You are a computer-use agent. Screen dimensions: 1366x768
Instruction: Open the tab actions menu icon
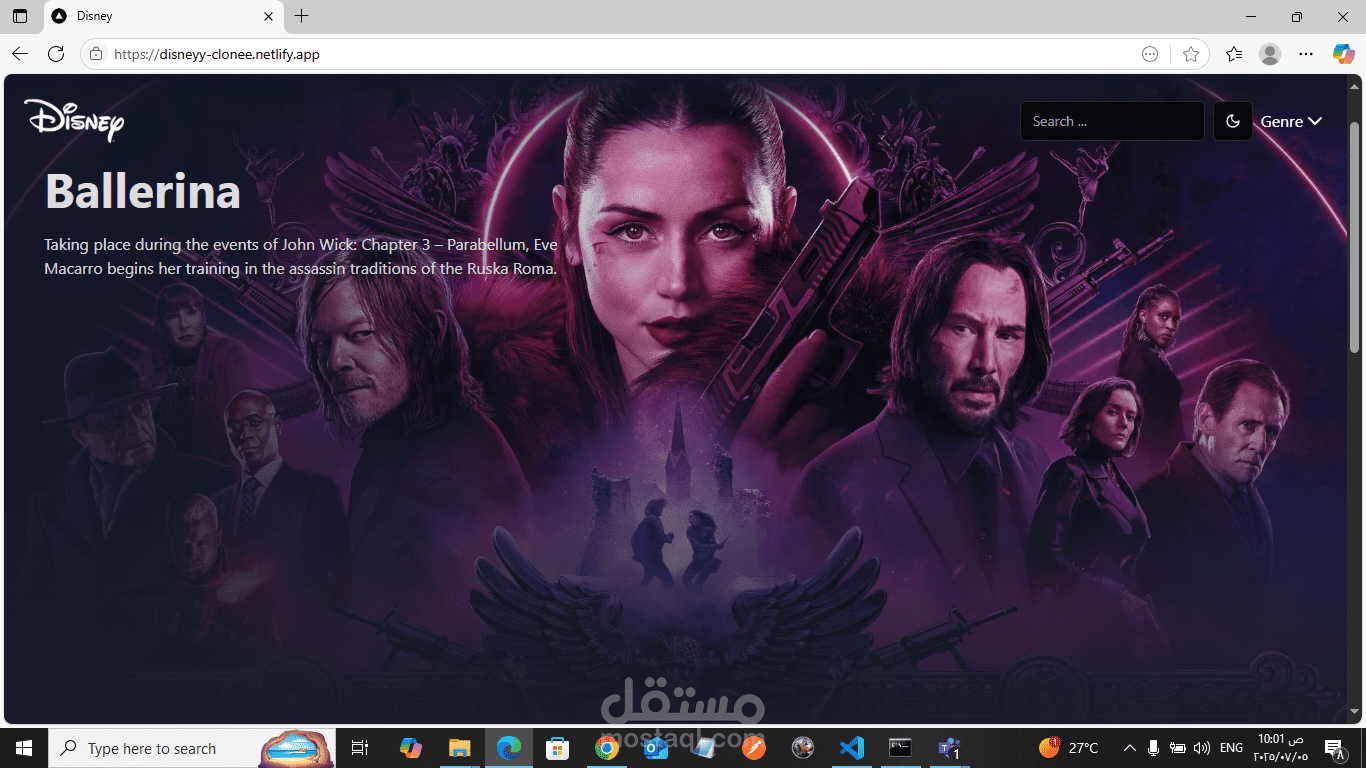tap(20, 16)
